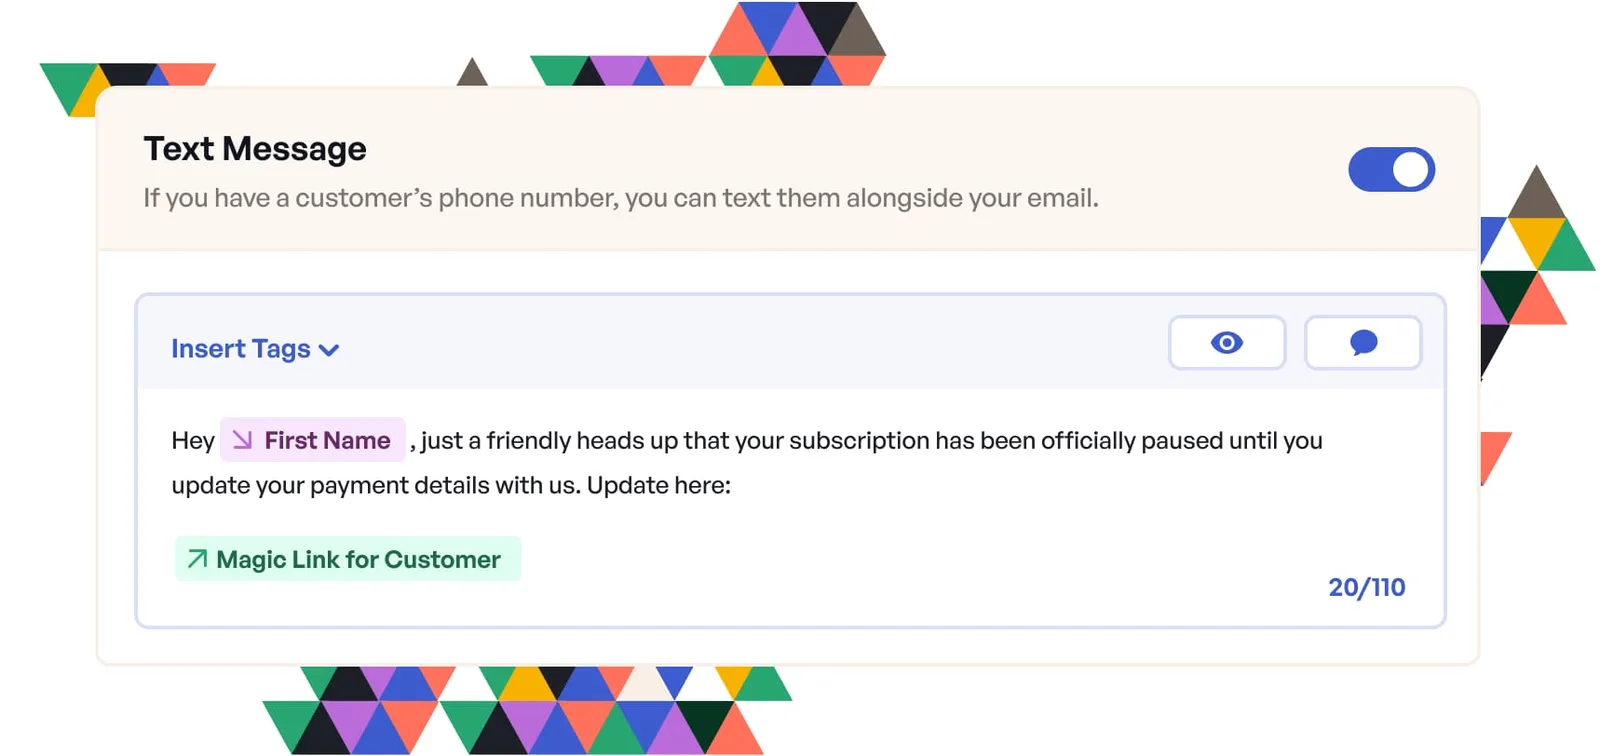Viewport: 1600px width, 756px height.
Task: Show message preview with the eye button
Action: tap(1227, 343)
